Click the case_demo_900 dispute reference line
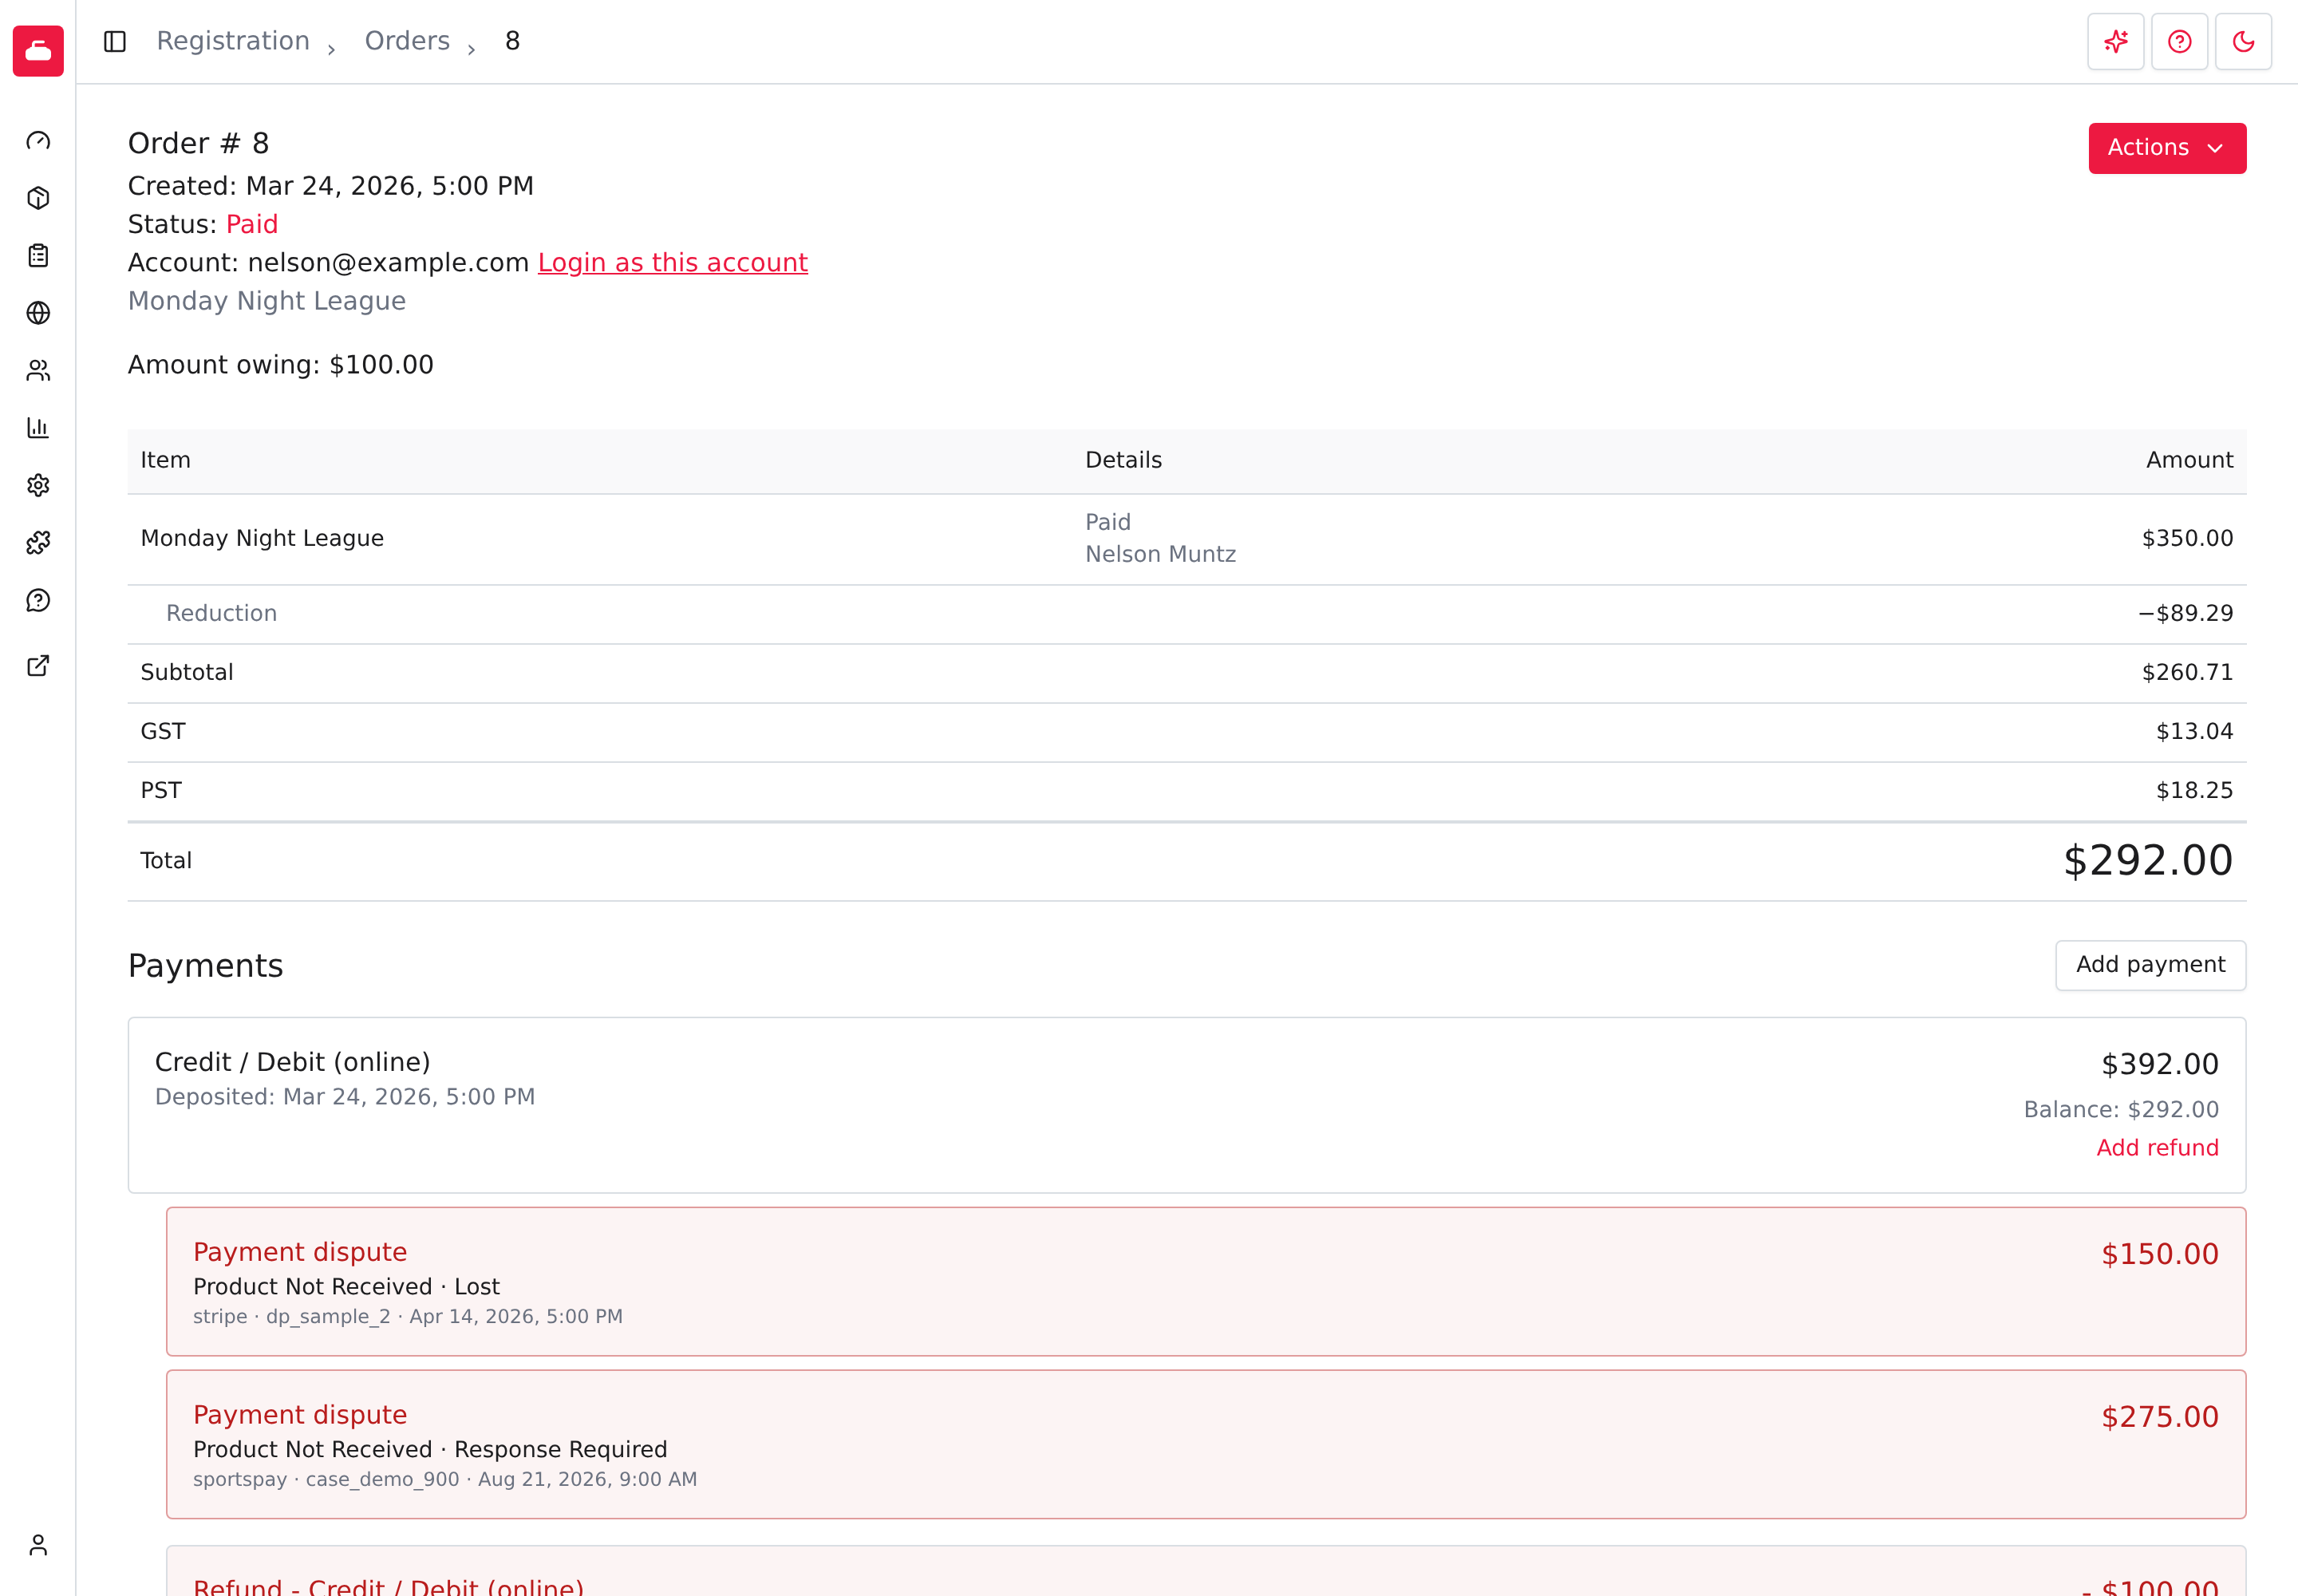Image resolution: width=2298 pixels, height=1596 pixels. (x=445, y=1480)
